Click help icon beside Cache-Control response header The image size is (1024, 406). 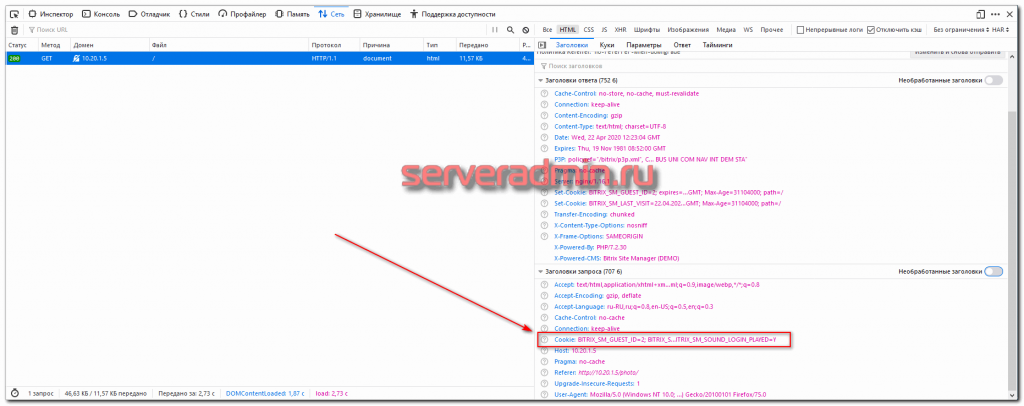544,93
